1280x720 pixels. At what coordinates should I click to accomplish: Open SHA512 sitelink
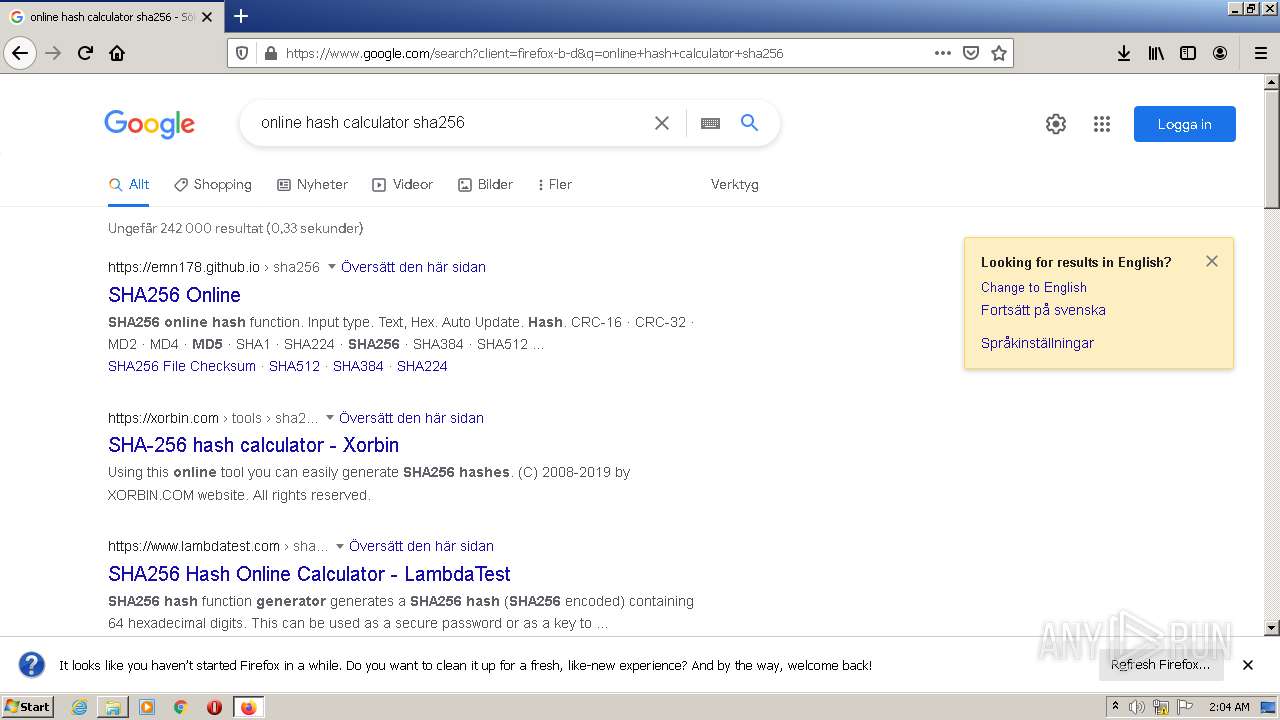294,366
